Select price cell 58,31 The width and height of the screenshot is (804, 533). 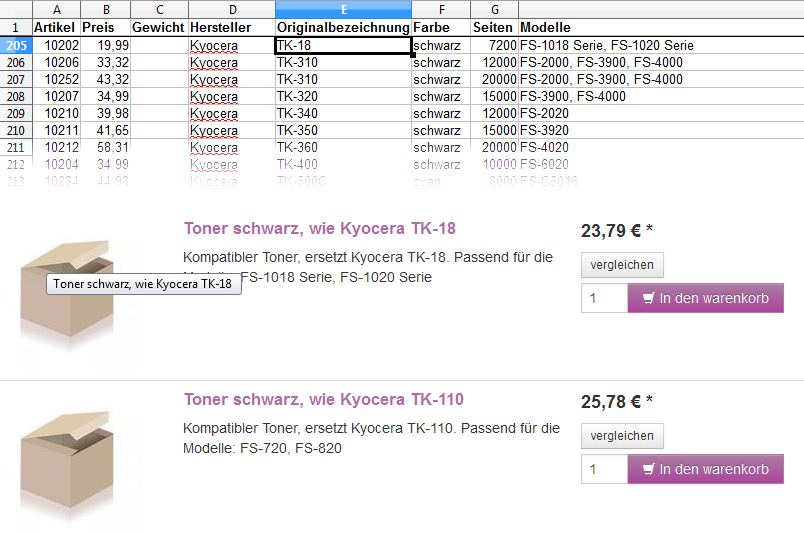coord(106,147)
